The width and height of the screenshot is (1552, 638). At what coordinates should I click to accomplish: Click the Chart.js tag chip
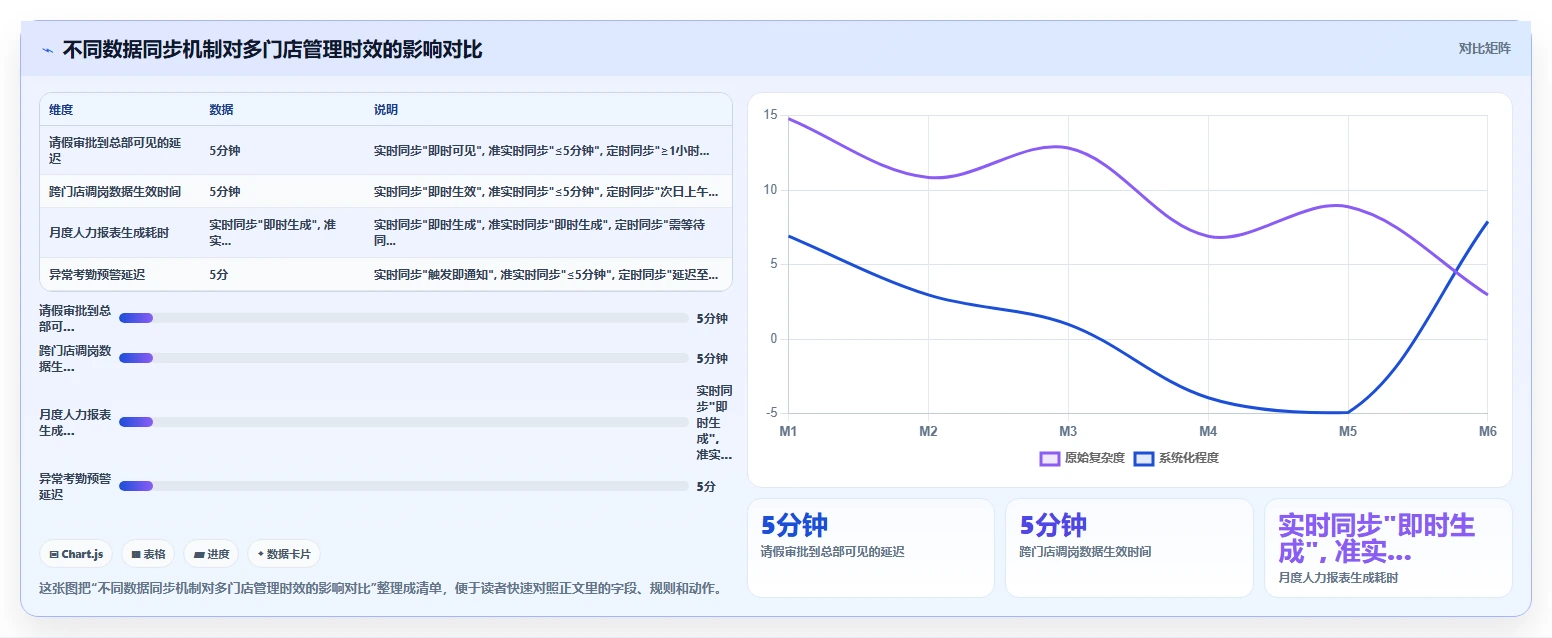pos(76,554)
